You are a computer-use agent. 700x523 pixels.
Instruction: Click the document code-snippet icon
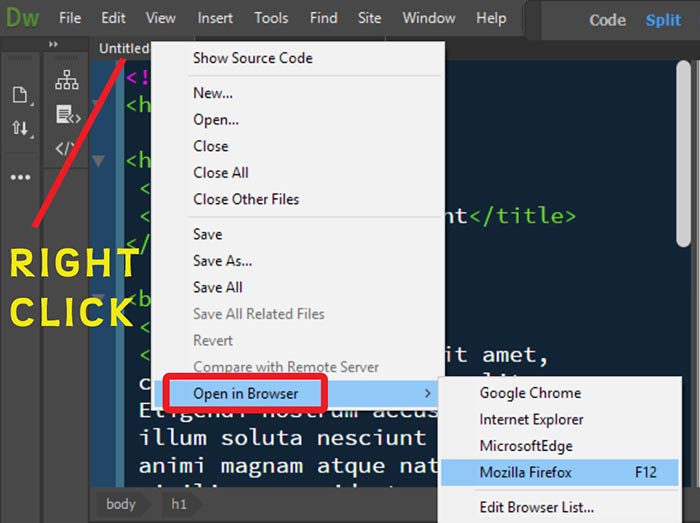[68, 114]
